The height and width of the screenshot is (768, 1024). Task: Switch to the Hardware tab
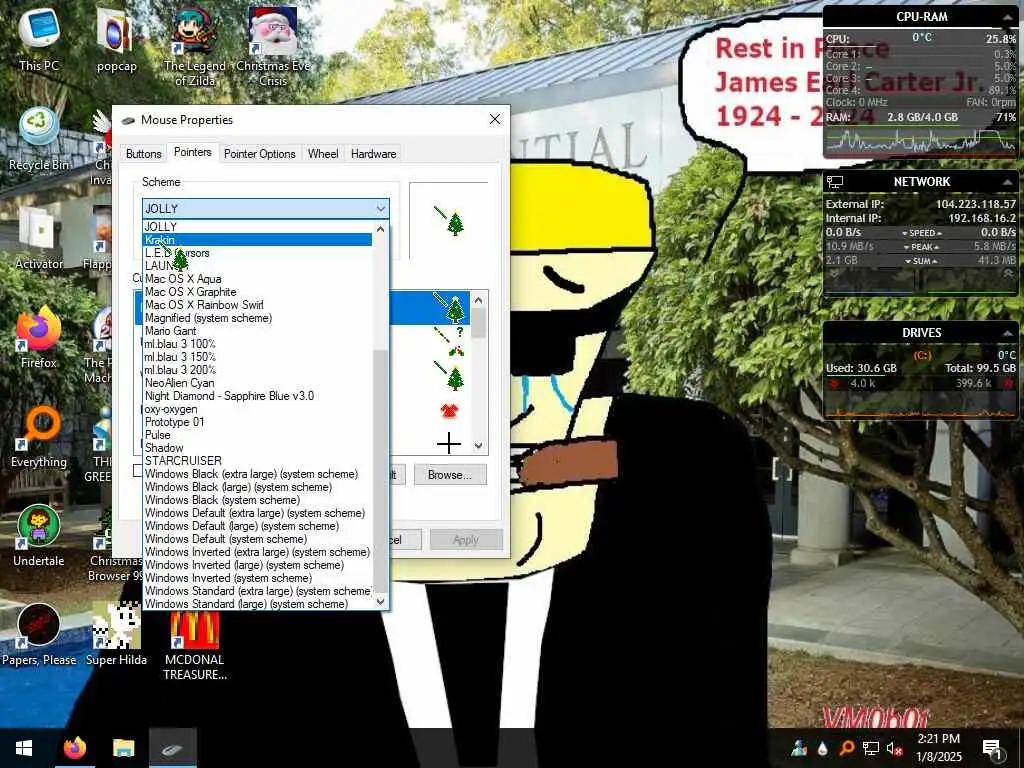pyautogui.click(x=374, y=154)
